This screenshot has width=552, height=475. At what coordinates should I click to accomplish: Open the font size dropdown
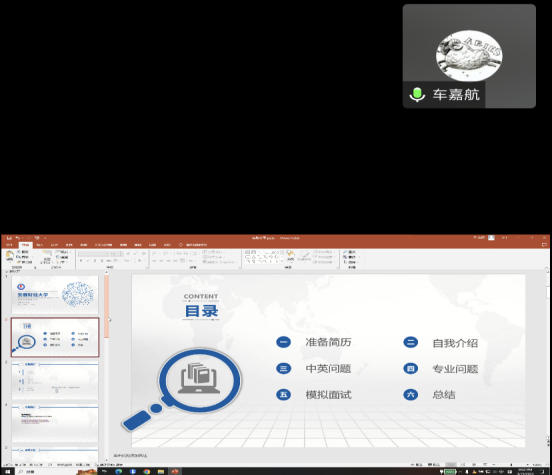click(x=116, y=254)
